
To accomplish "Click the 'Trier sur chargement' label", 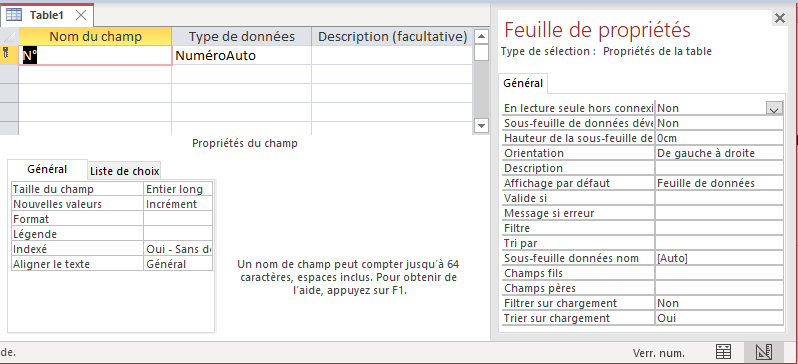I will point(557,318).
